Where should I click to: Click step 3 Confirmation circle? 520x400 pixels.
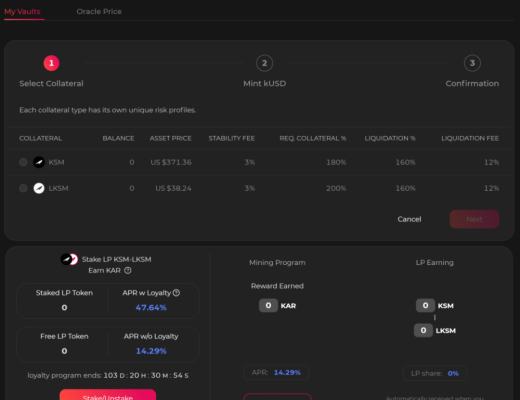click(472, 63)
